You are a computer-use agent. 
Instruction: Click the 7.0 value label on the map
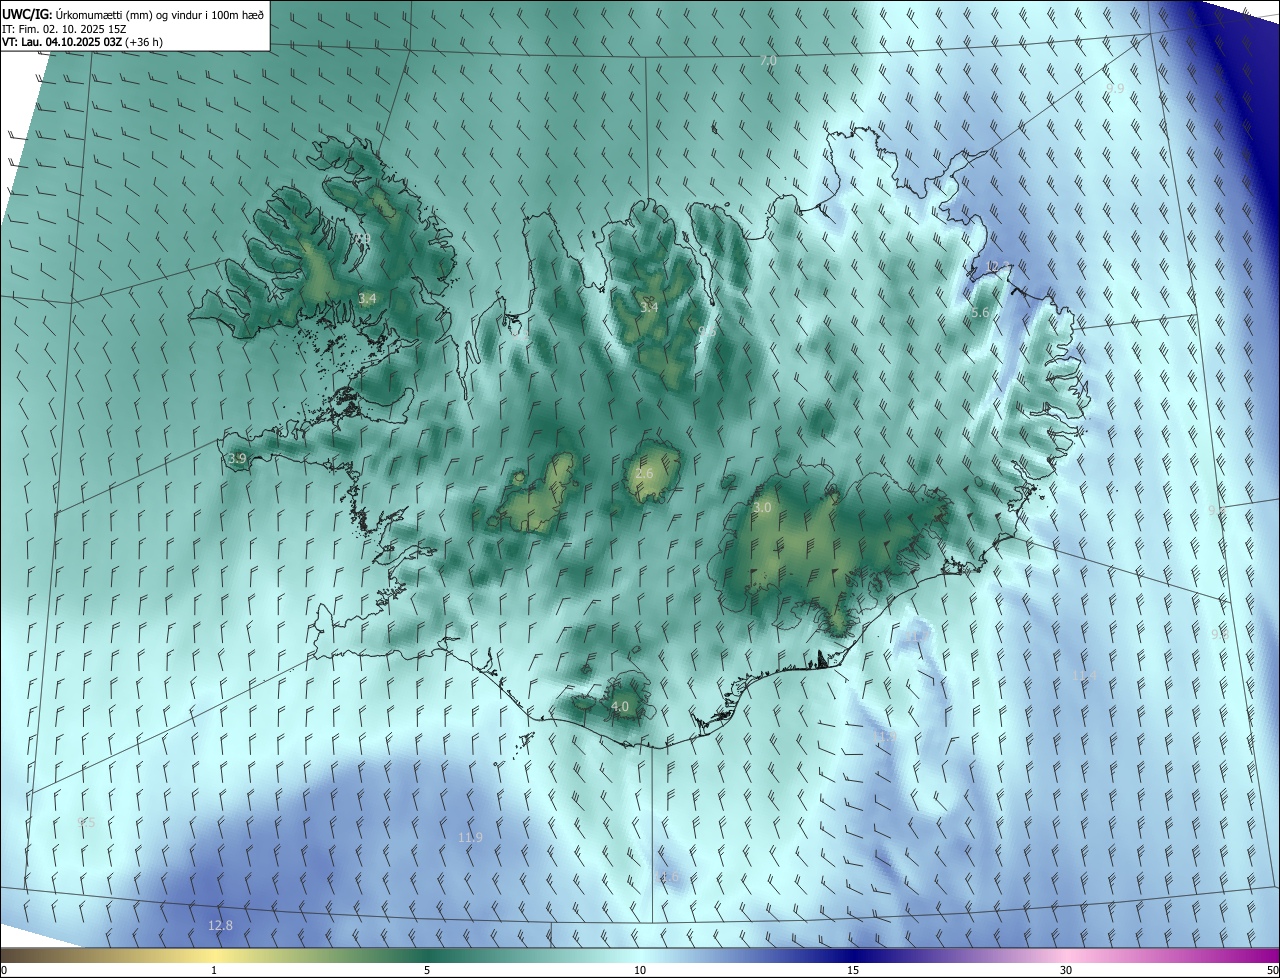pyautogui.click(x=768, y=61)
